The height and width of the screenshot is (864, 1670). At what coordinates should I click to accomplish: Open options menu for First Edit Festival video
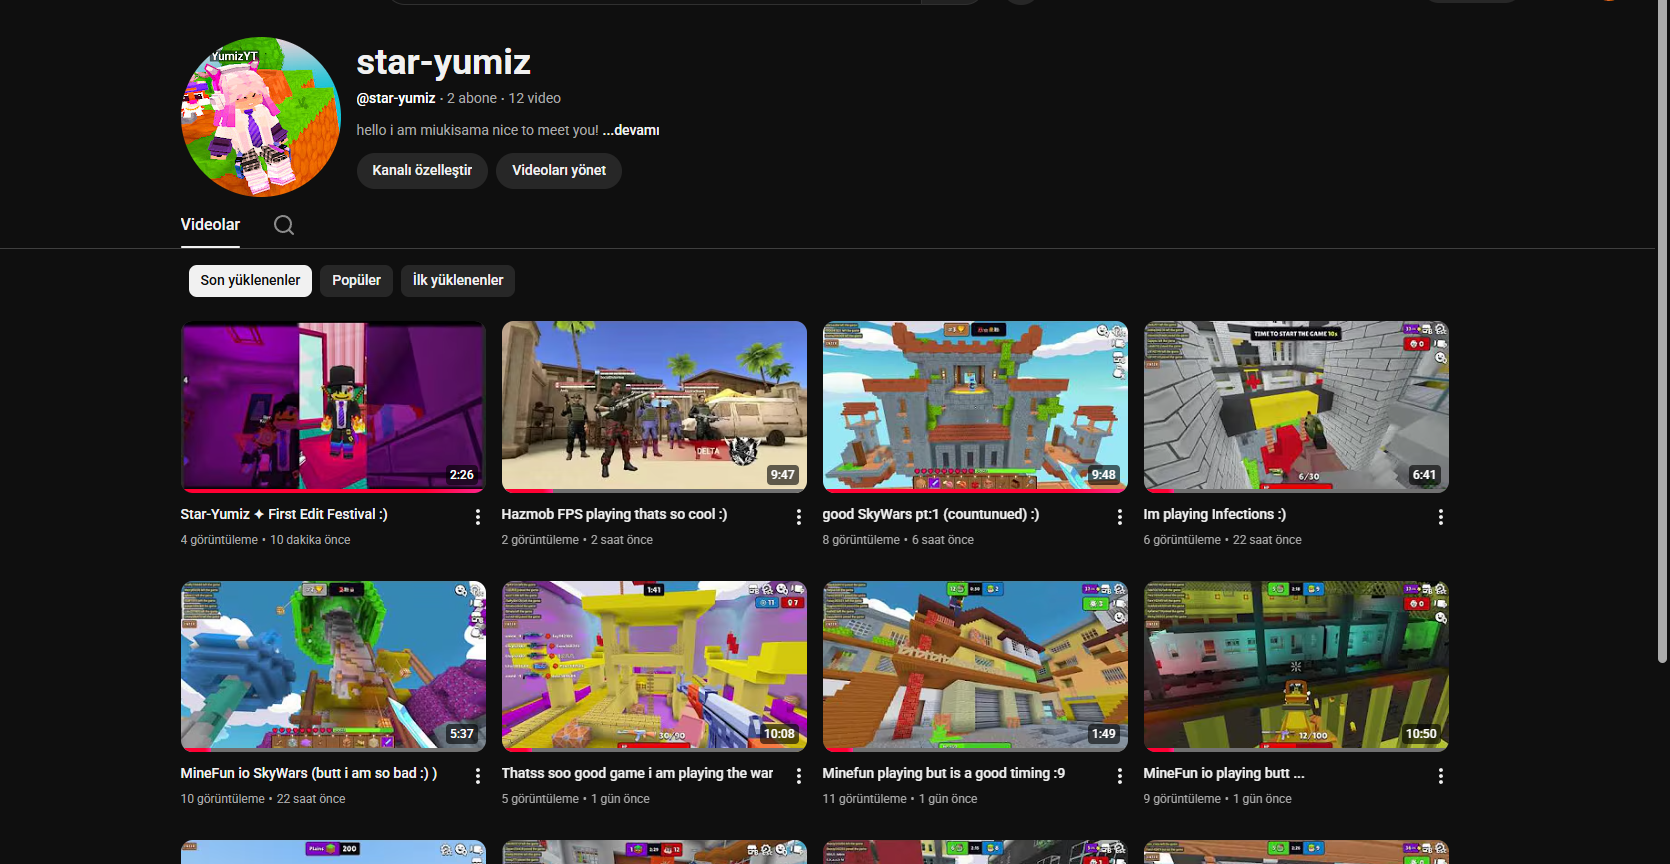pos(477,517)
